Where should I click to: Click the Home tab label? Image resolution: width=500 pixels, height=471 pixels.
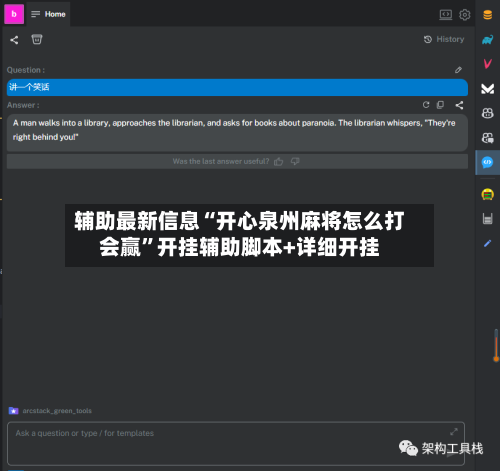55,14
